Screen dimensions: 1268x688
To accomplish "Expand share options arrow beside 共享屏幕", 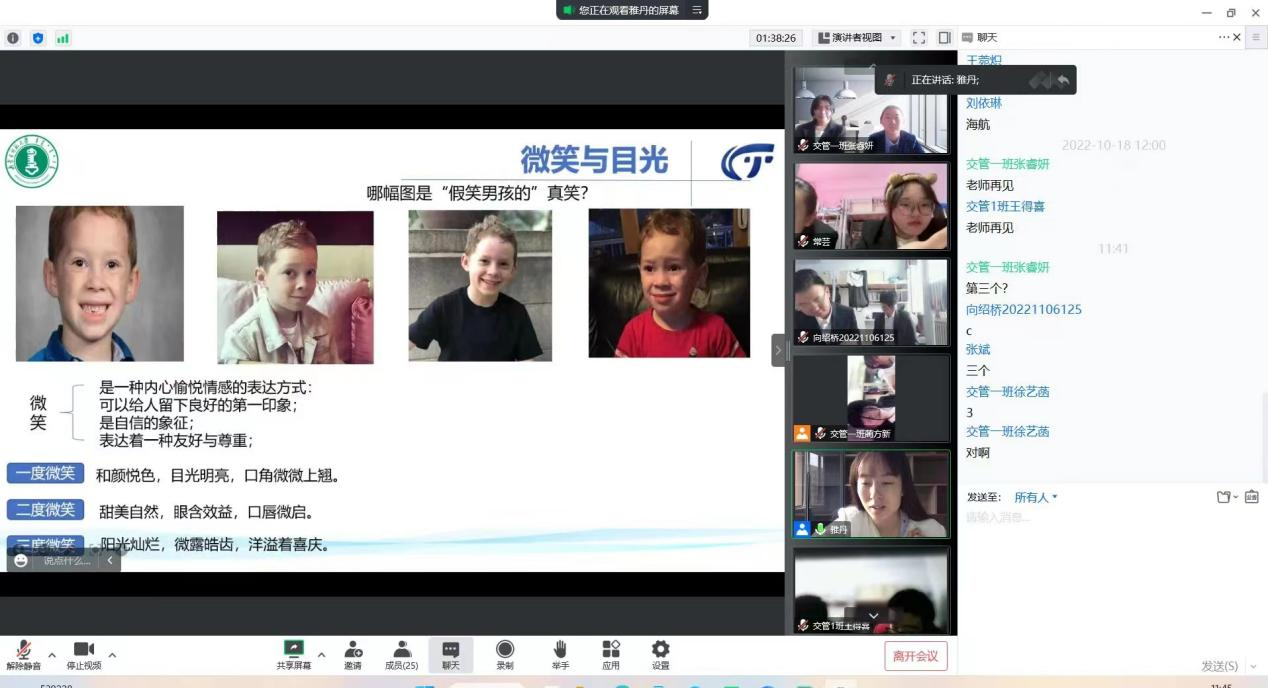I will coord(321,655).
